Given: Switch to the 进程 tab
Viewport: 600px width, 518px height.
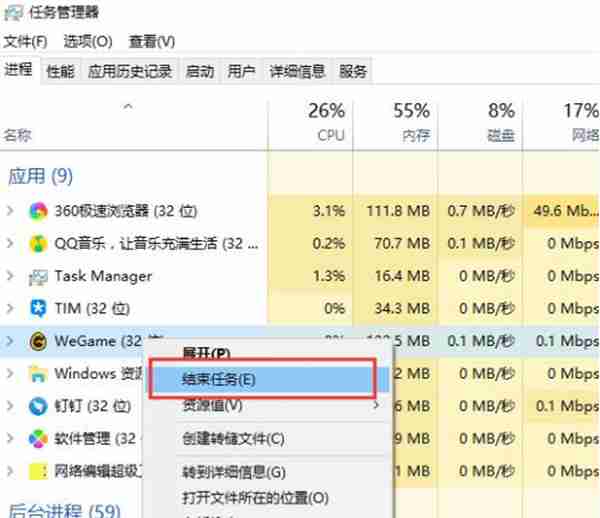Looking at the screenshot, I should tap(18, 70).
